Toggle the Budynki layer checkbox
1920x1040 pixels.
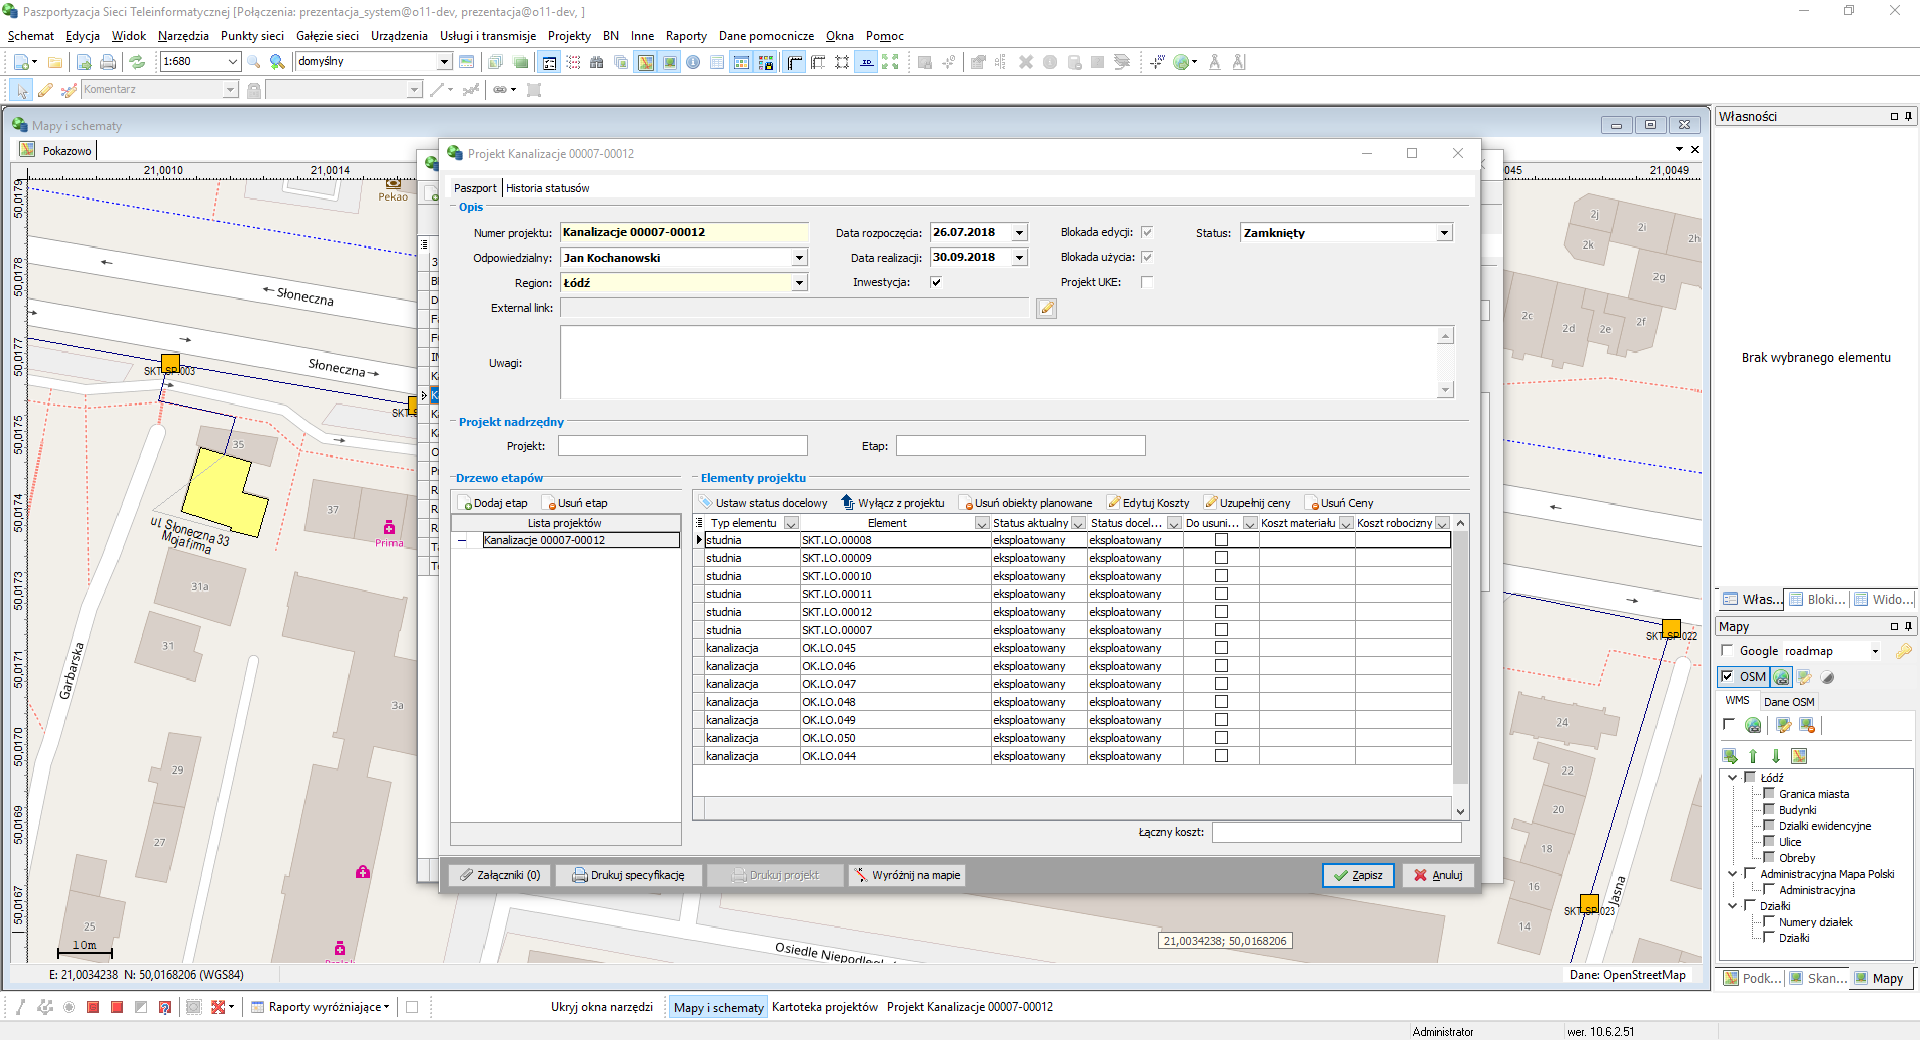pyautogui.click(x=1768, y=810)
